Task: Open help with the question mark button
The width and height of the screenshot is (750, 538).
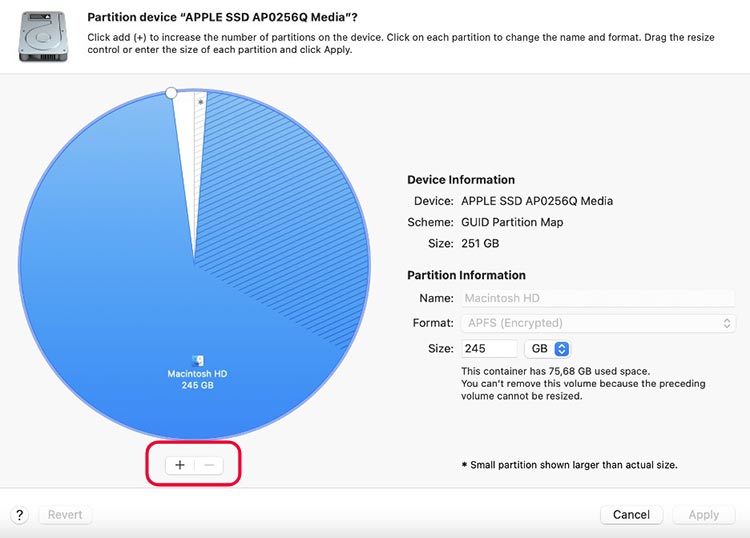Action: (x=19, y=515)
